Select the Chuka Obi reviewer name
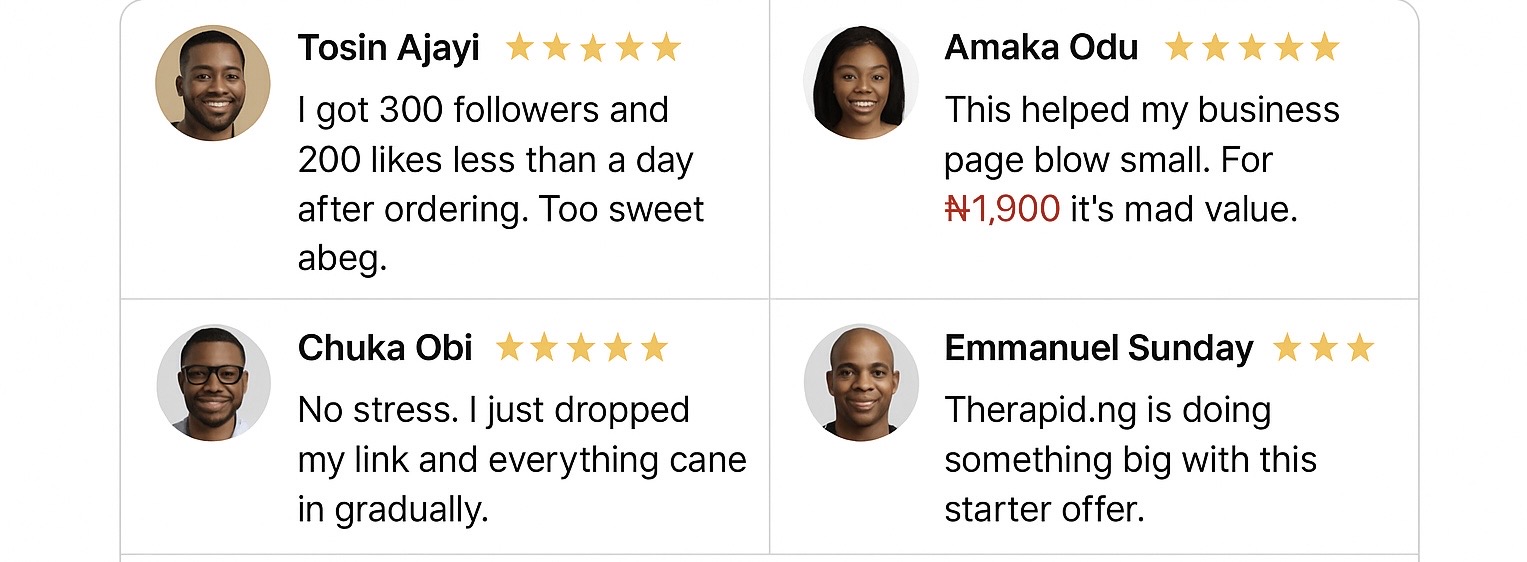 tap(385, 347)
